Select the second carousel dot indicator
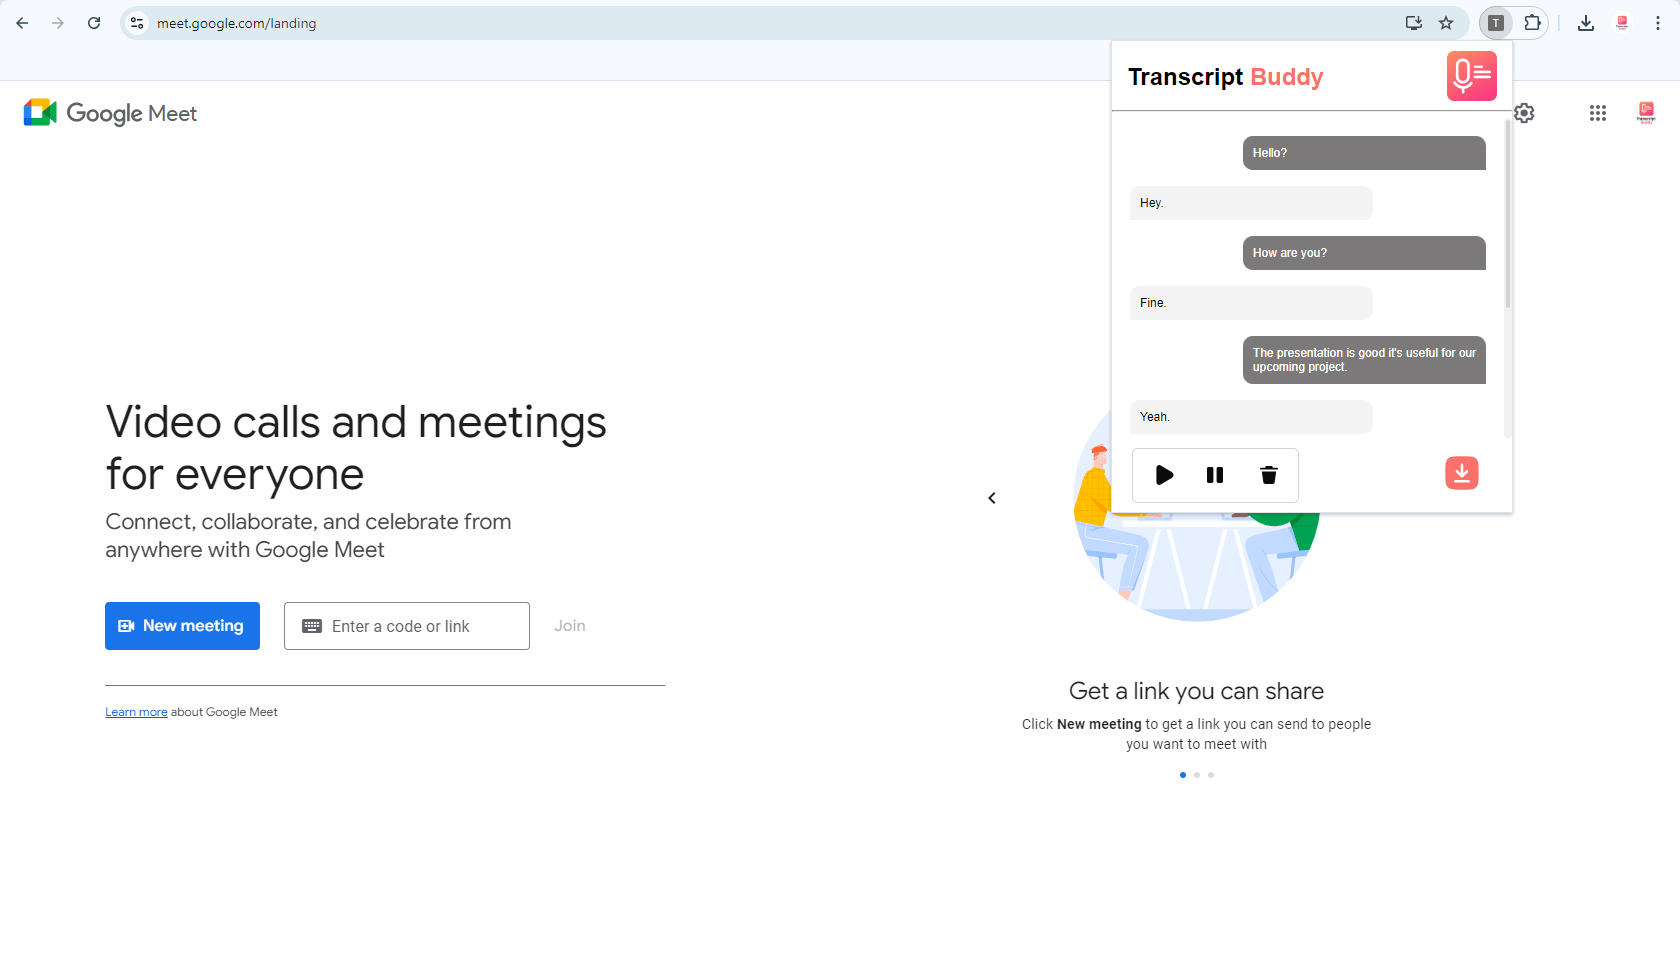The image size is (1680, 968). pyautogui.click(x=1197, y=775)
